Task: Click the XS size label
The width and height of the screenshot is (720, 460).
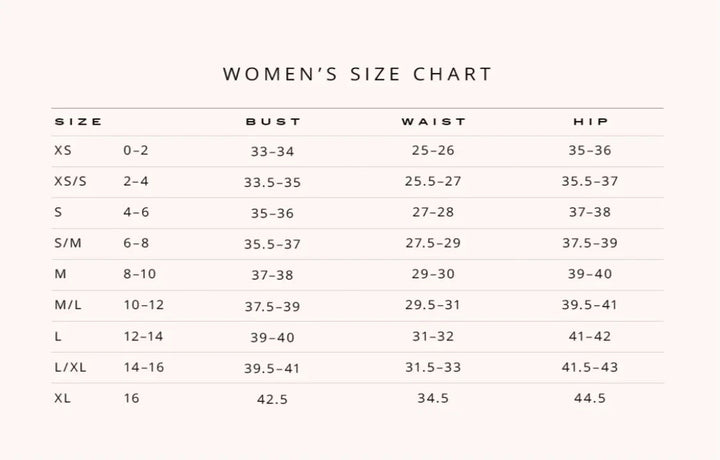Action: 63,151
